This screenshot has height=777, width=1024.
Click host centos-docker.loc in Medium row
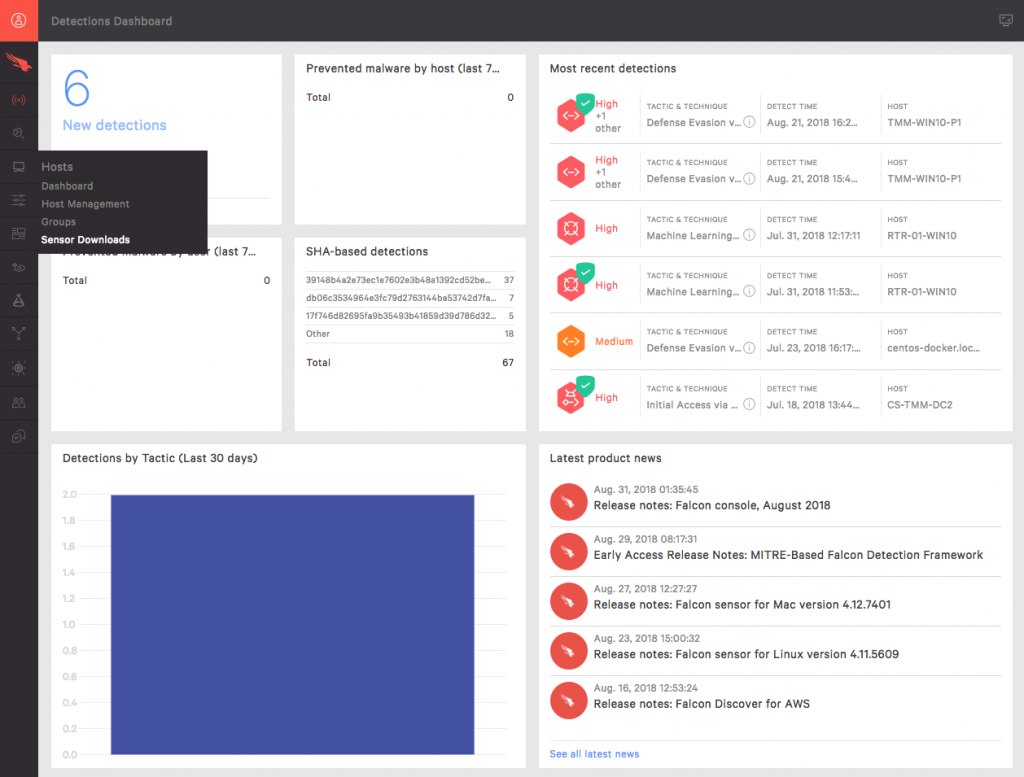[x=933, y=348]
